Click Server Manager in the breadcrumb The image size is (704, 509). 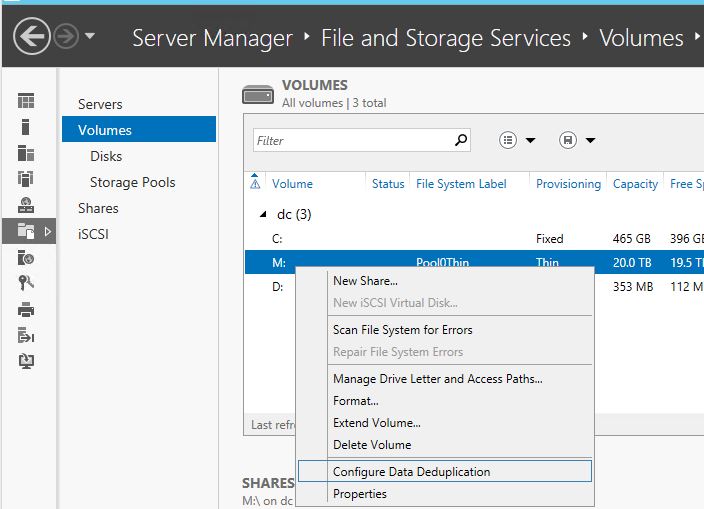212,38
